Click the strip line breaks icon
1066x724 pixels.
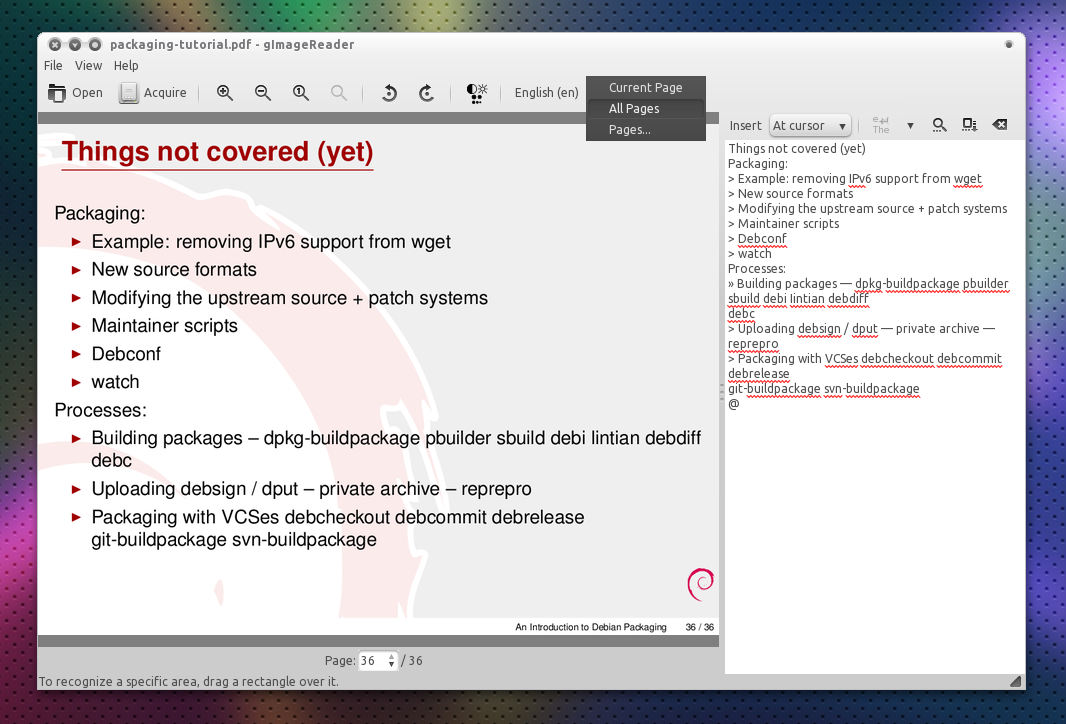pyautogui.click(x=881, y=125)
